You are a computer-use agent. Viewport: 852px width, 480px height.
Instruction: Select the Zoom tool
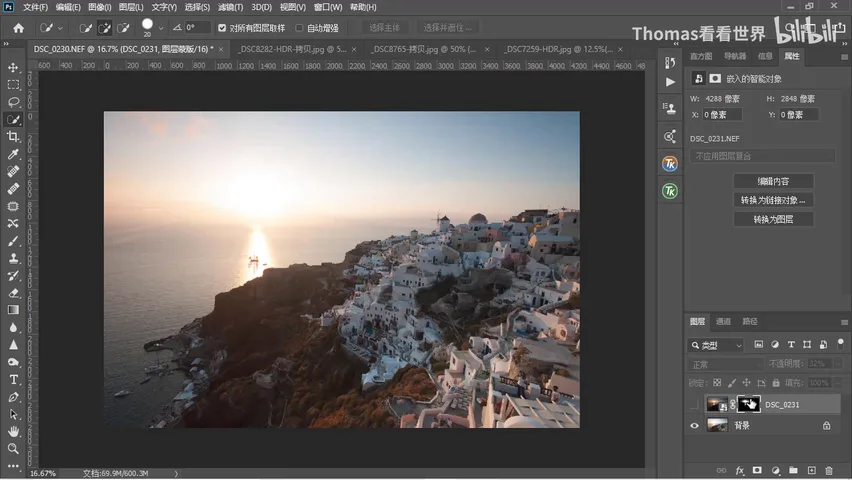13,448
